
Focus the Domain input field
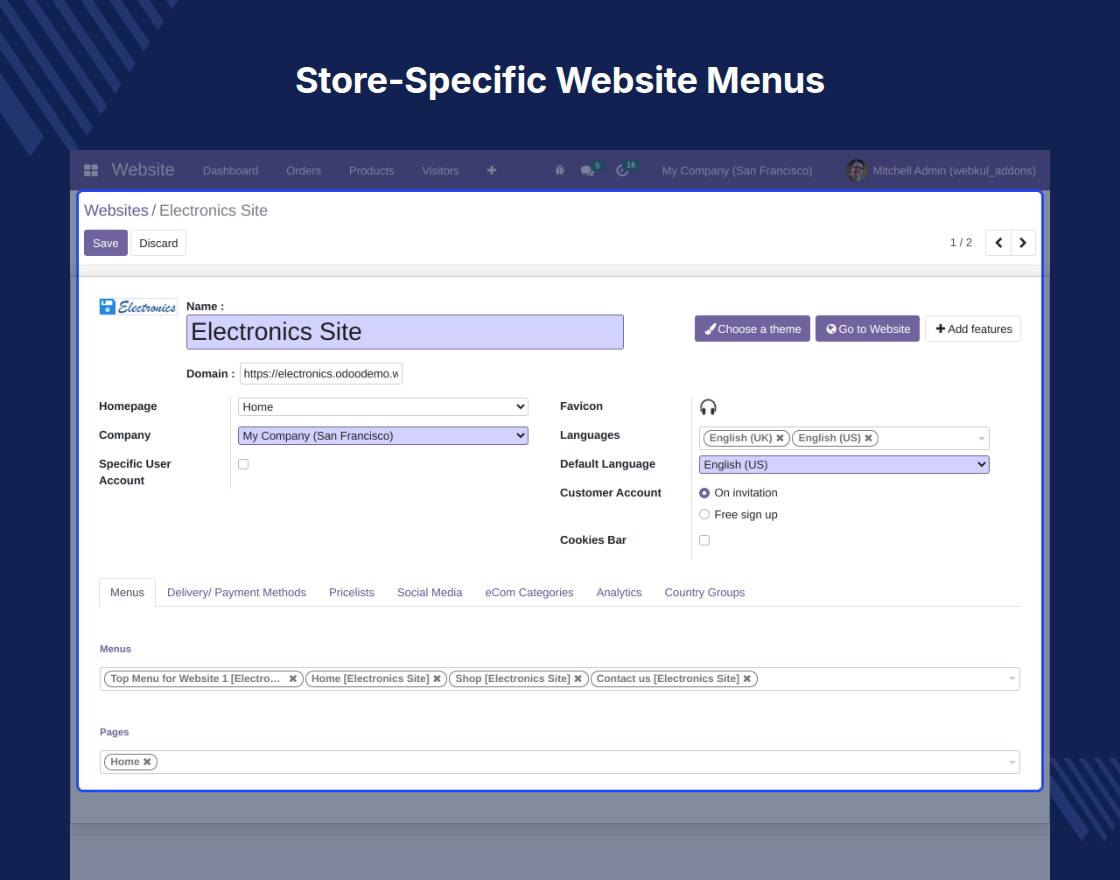coord(321,374)
